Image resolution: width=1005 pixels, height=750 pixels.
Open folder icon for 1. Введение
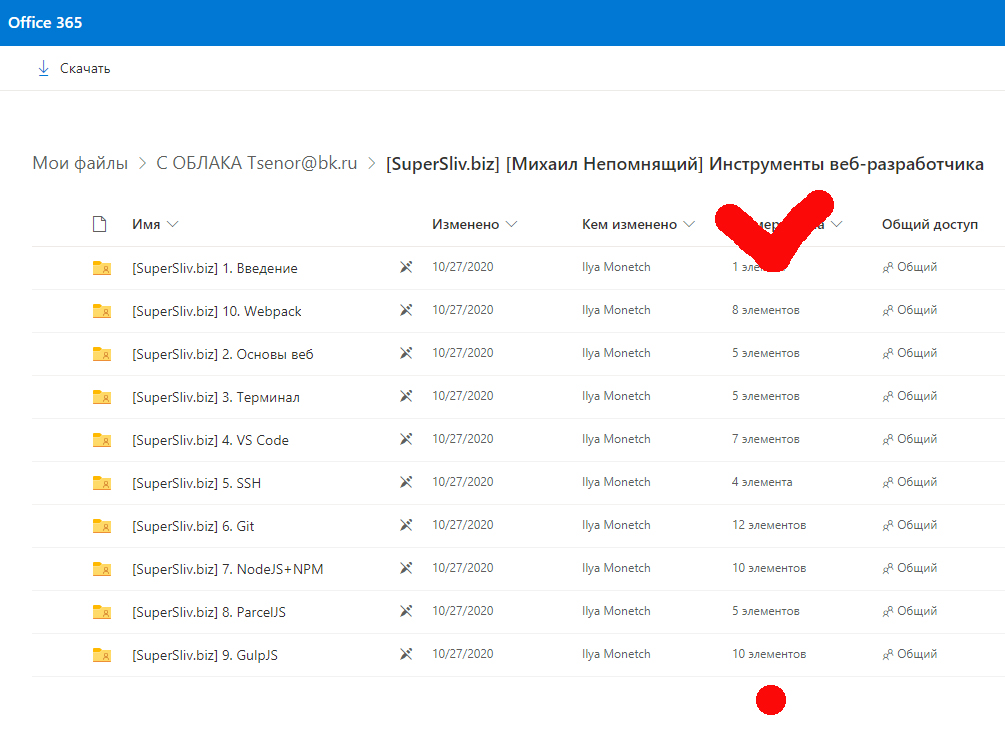point(102,268)
